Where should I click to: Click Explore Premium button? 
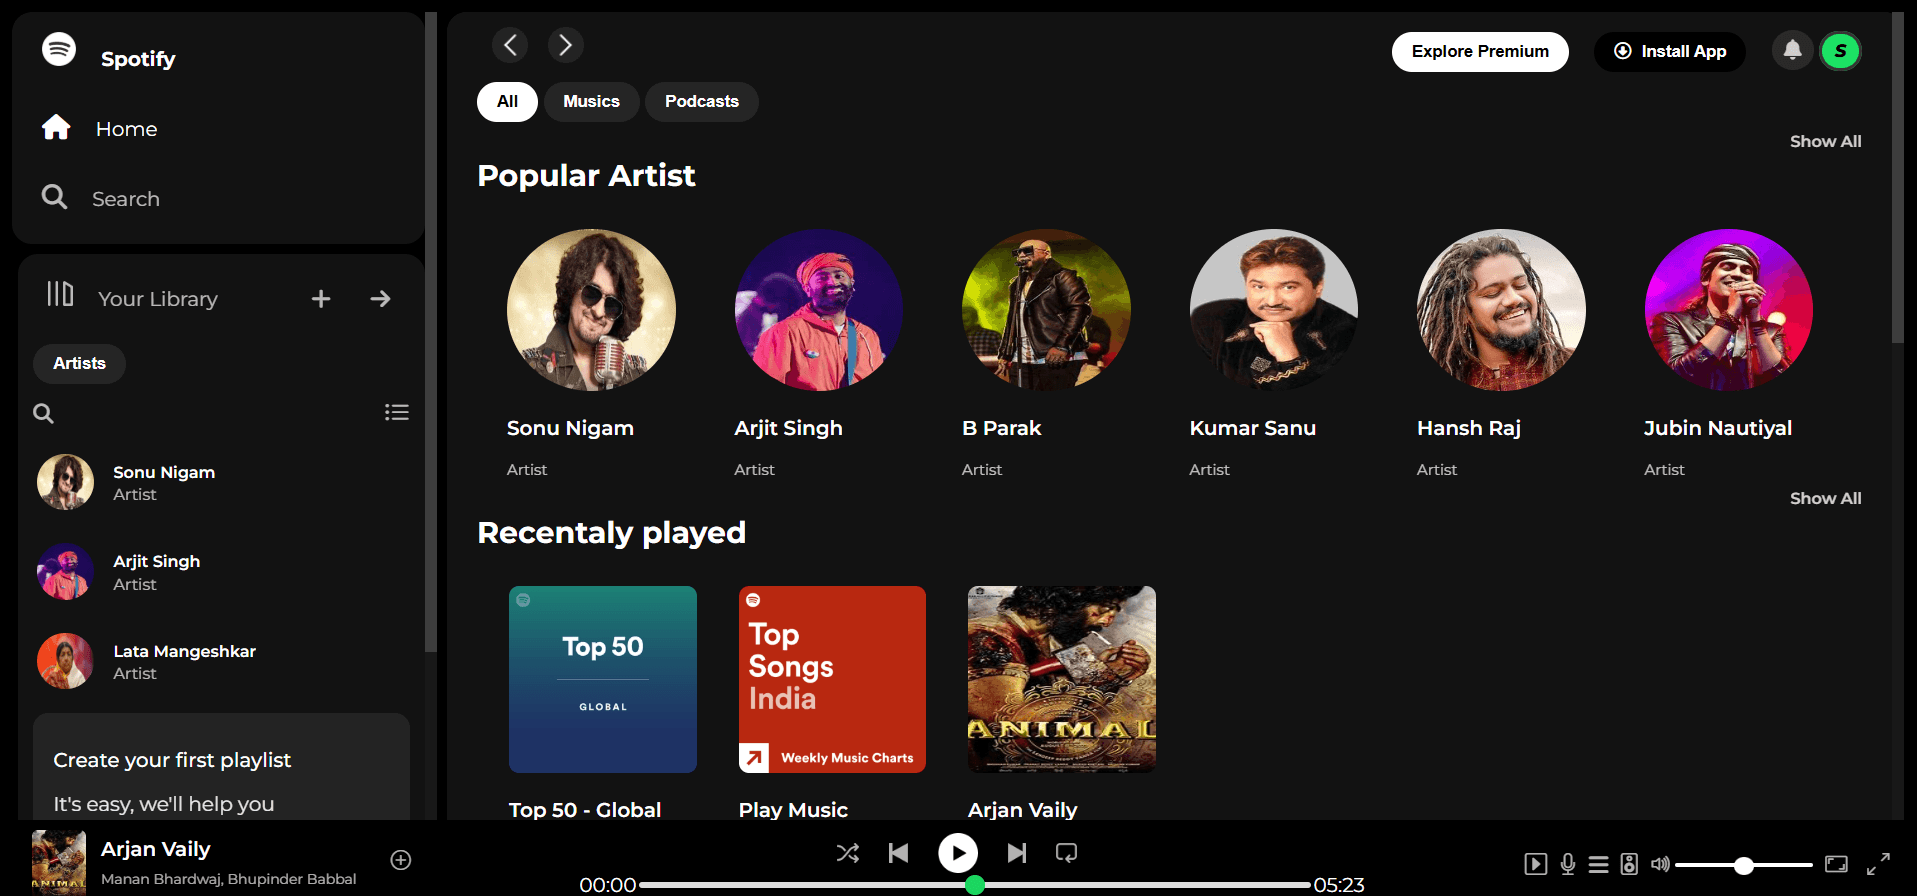pyautogui.click(x=1480, y=52)
